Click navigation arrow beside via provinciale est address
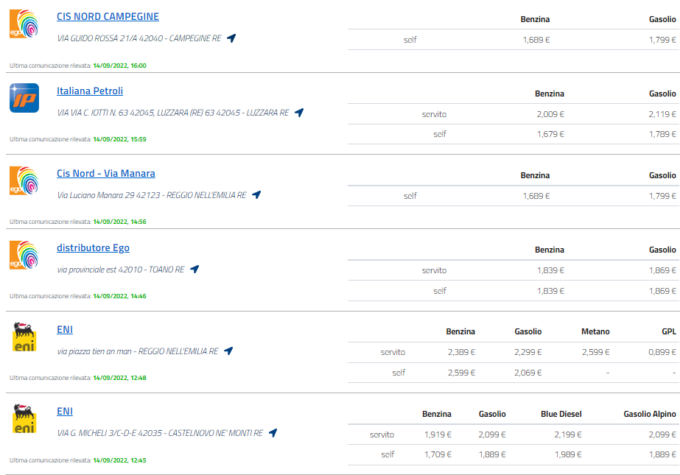The width and height of the screenshot is (680, 475). (x=195, y=269)
